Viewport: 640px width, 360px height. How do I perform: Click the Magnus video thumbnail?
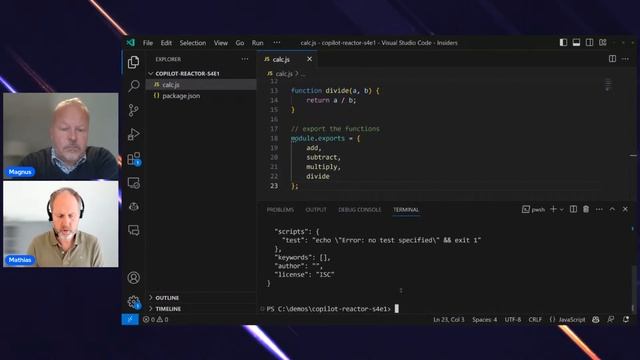[x=61, y=136]
